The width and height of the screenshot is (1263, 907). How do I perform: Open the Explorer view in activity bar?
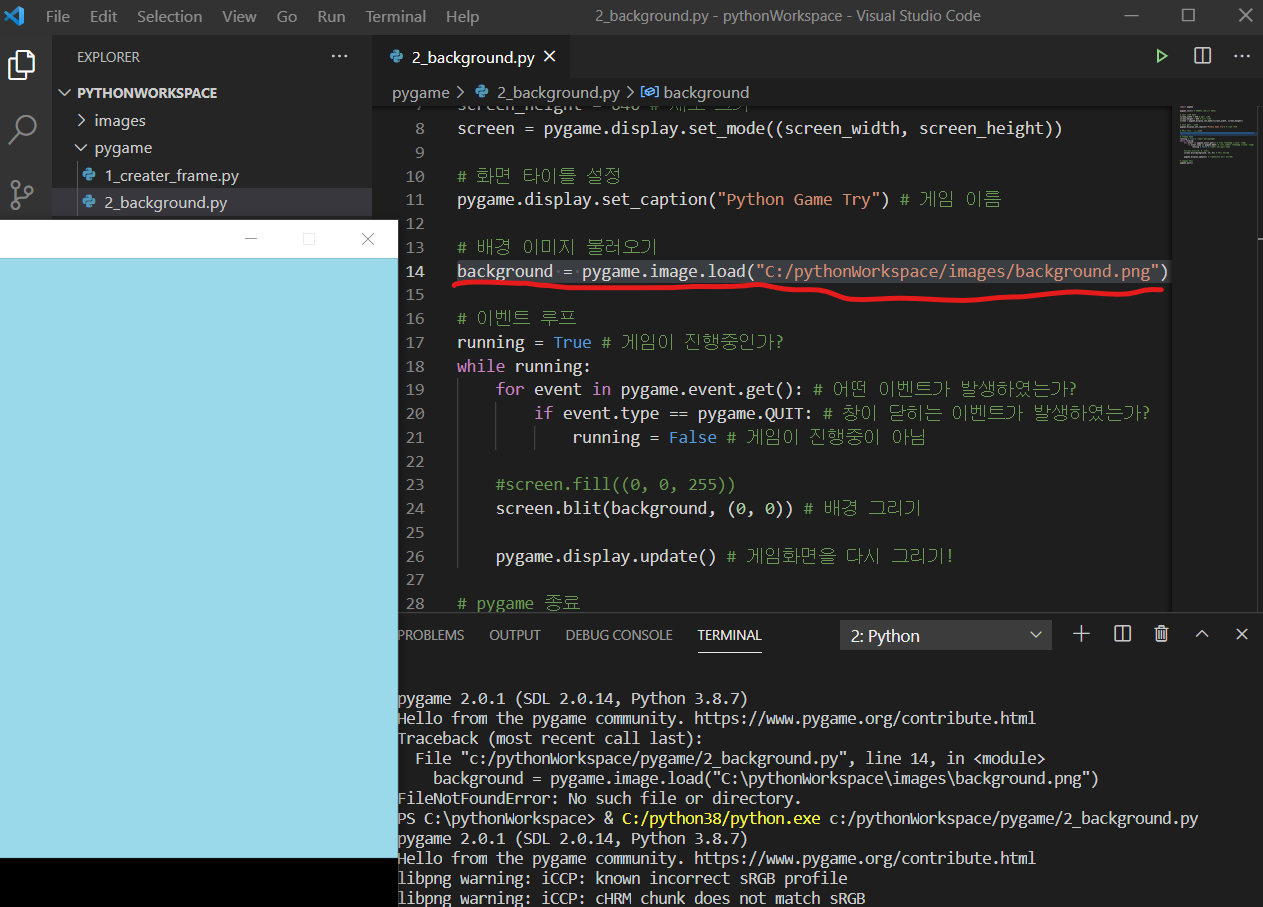pyautogui.click(x=22, y=66)
